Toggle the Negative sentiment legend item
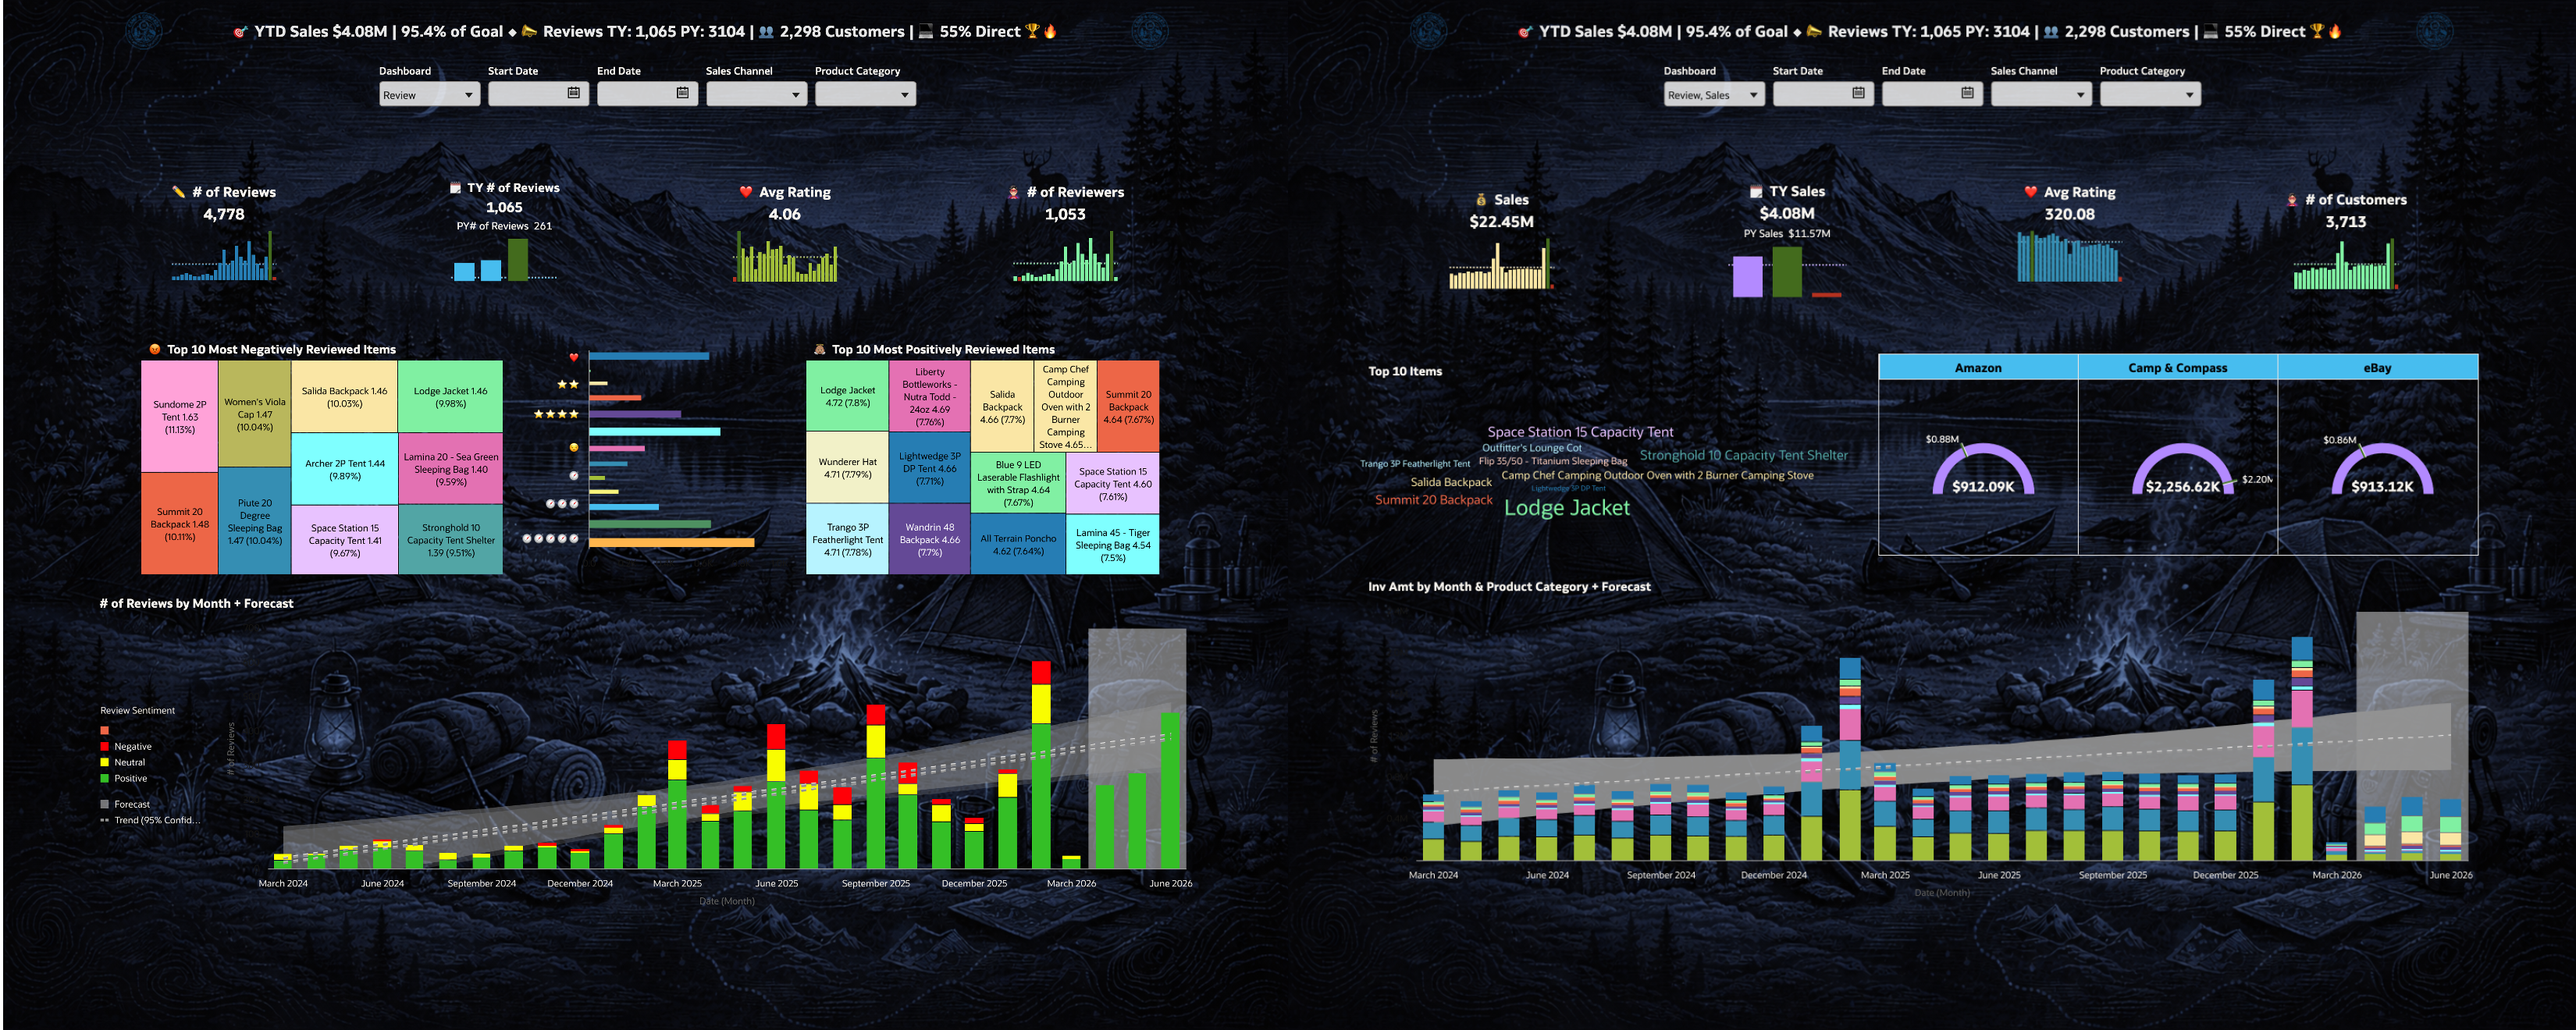Screen dimensions: 2576x1030 132,746
